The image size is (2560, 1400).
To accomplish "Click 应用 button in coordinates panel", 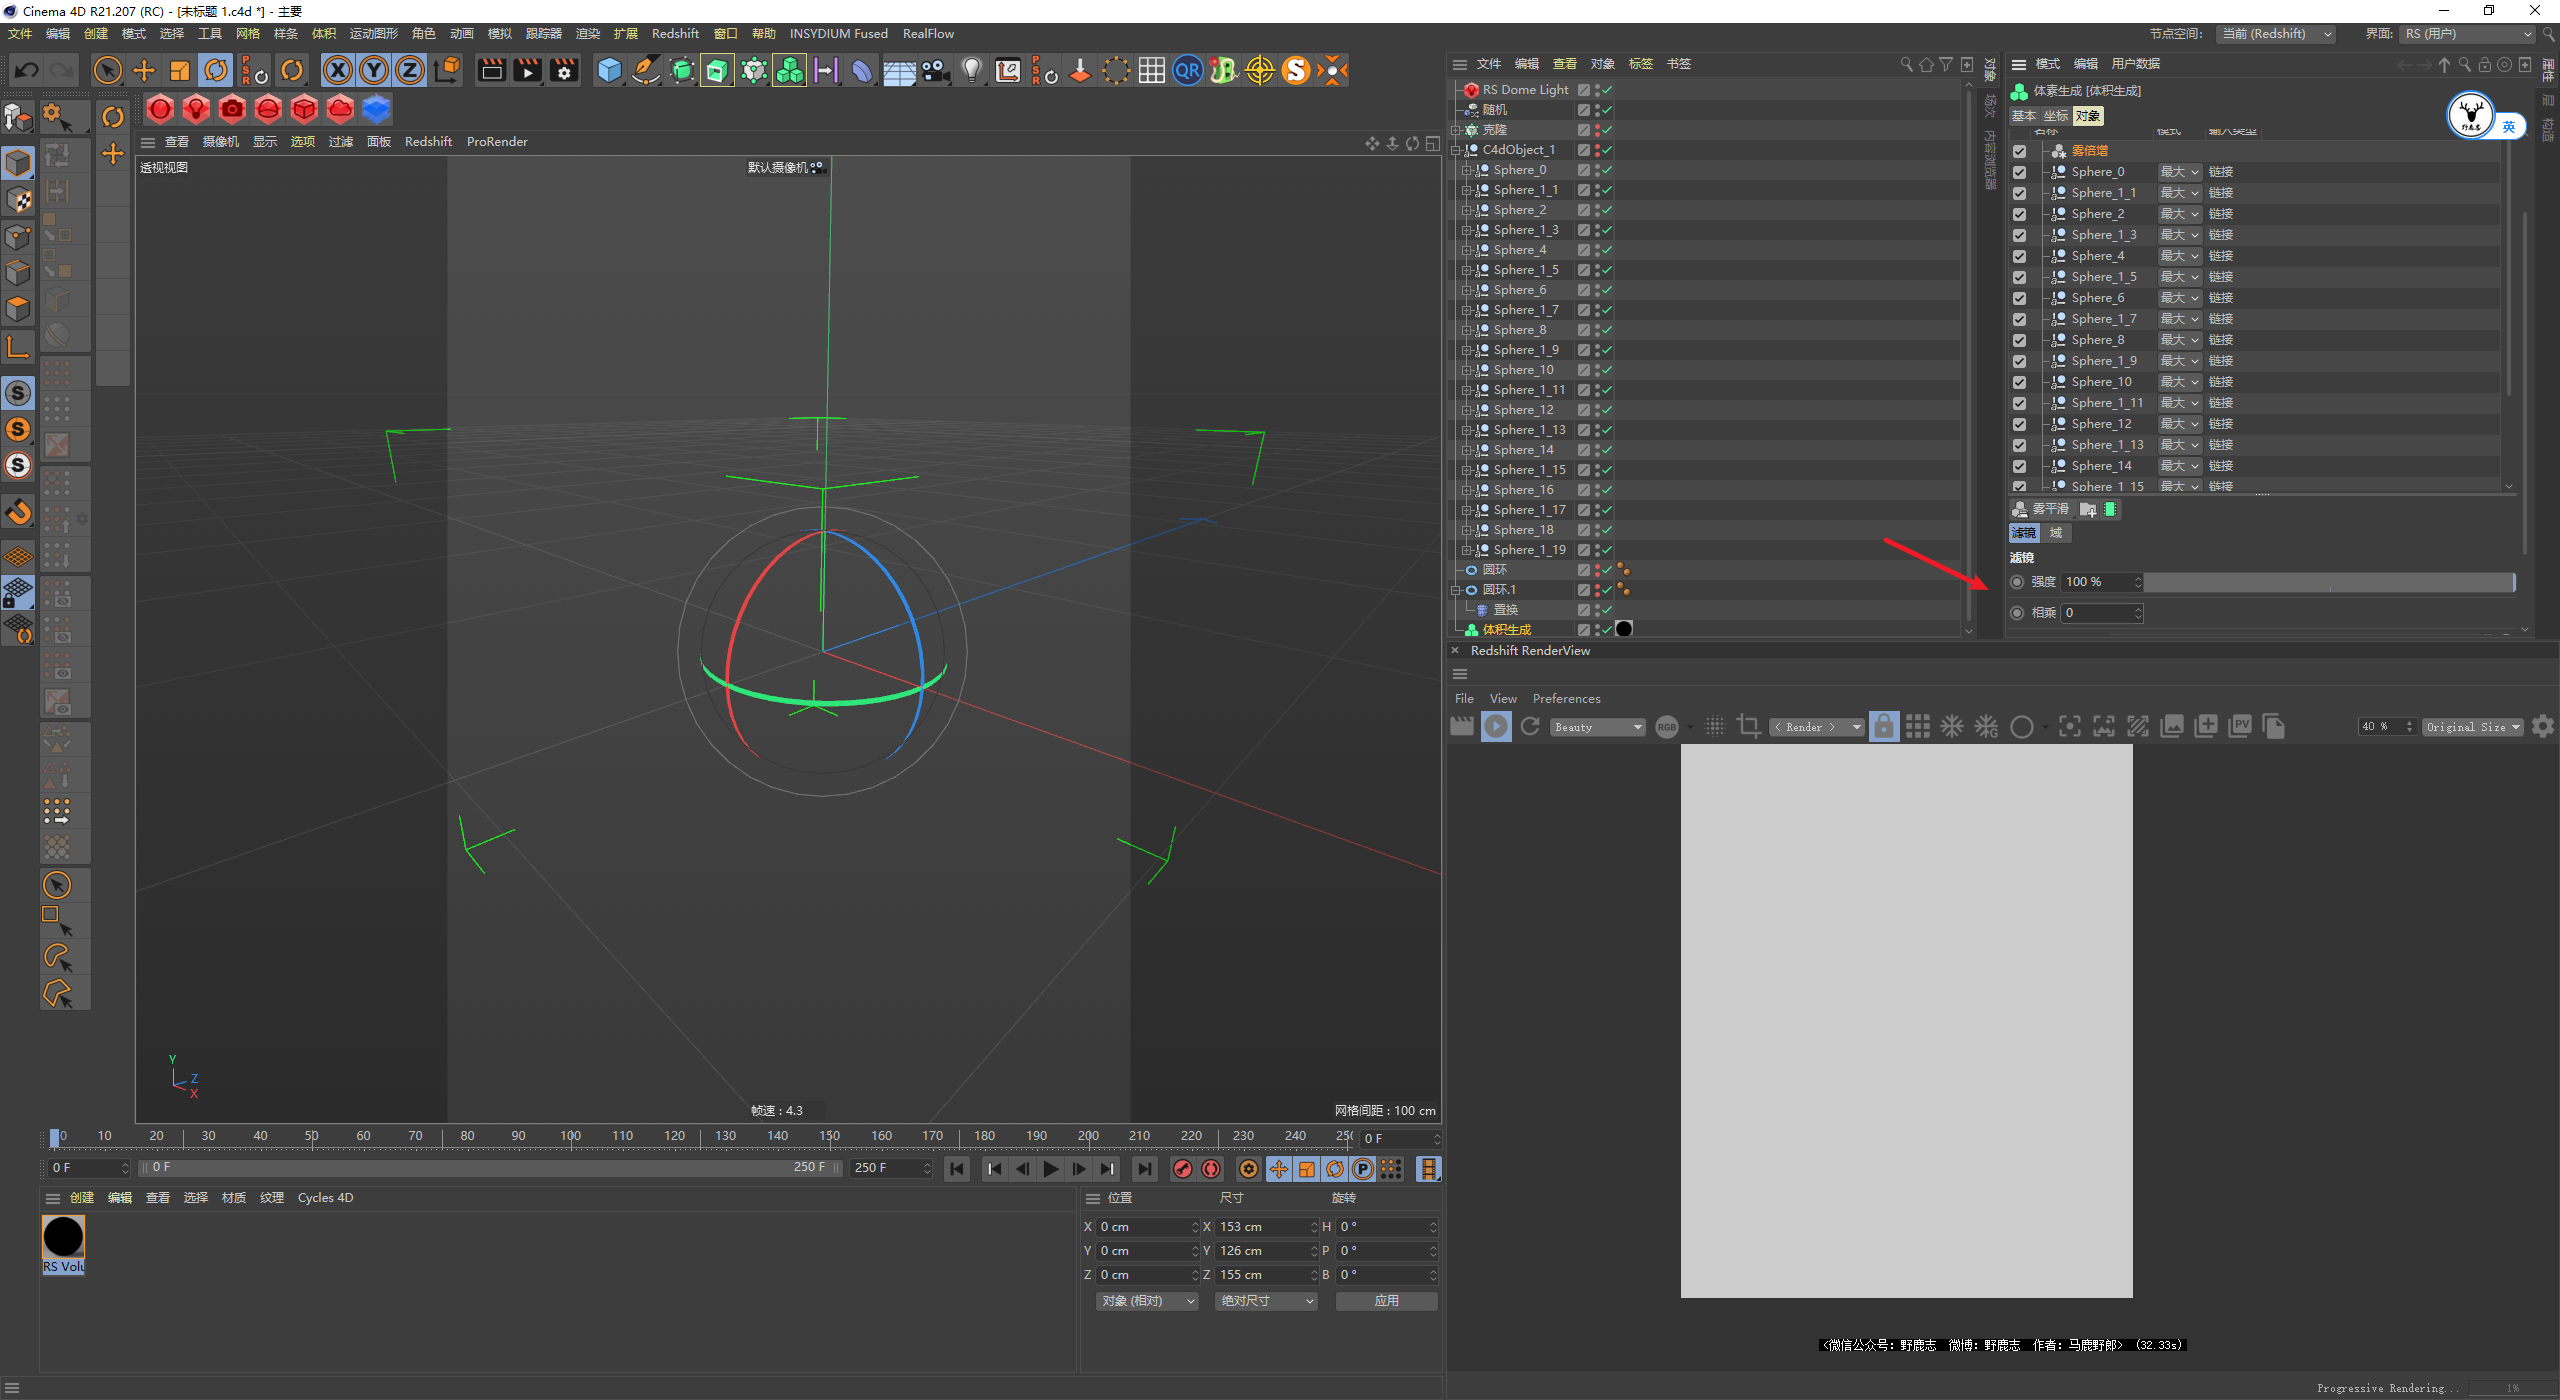I will (x=1386, y=1301).
